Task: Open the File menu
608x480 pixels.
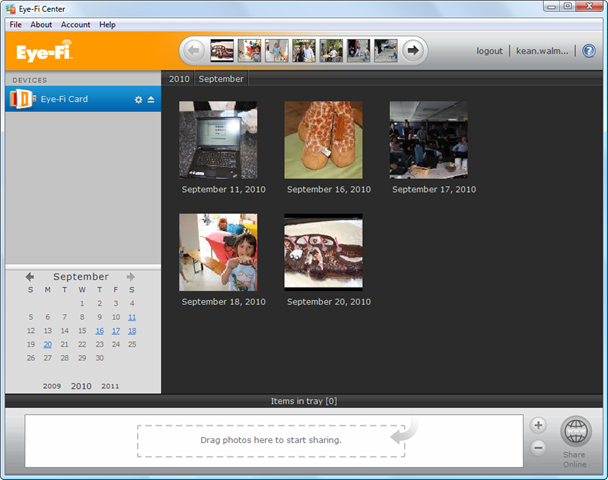Action: pos(15,24)
